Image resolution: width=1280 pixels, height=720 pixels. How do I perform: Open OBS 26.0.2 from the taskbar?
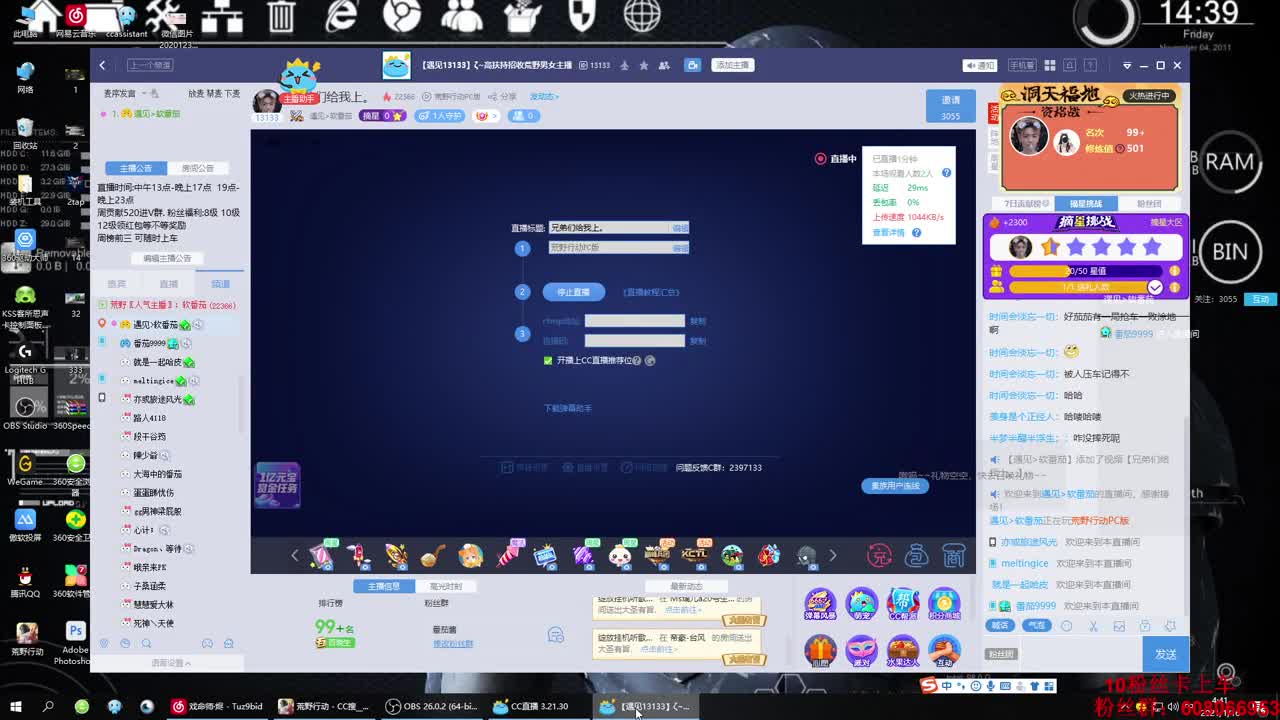click(432, 706)
